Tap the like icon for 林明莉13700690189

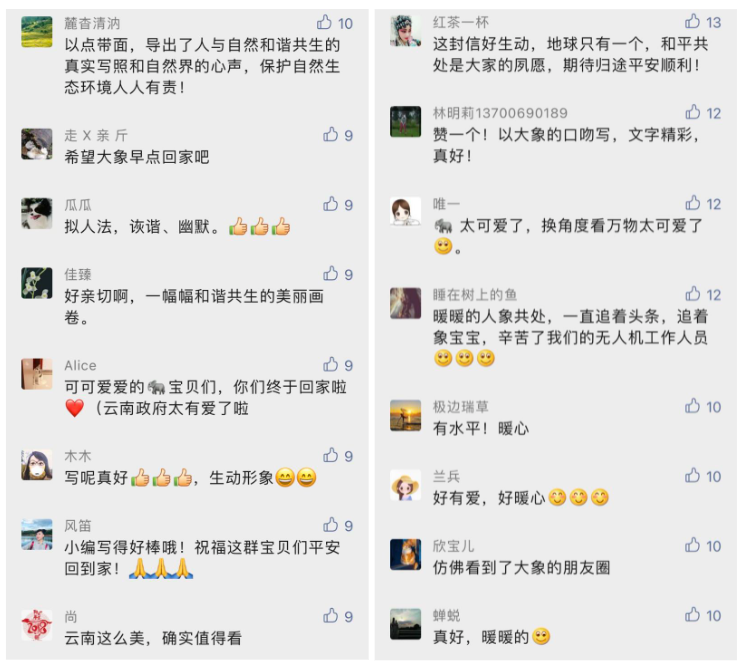(693, 113)
